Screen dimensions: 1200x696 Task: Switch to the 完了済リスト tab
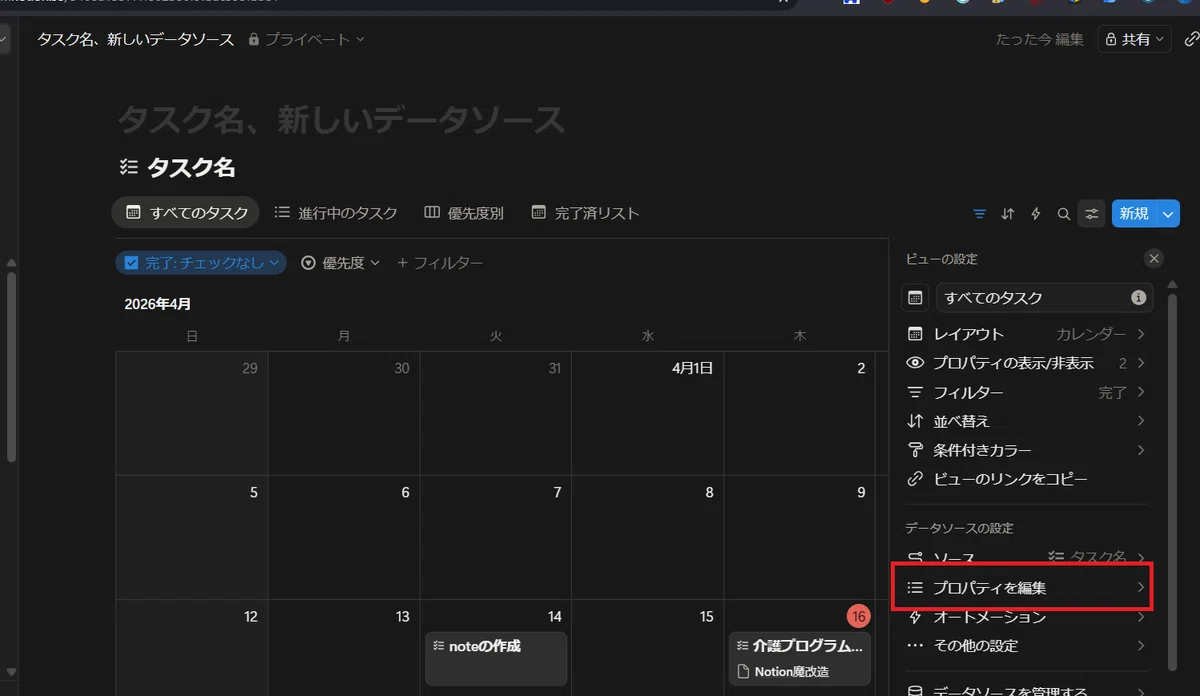tap(585, 213)
